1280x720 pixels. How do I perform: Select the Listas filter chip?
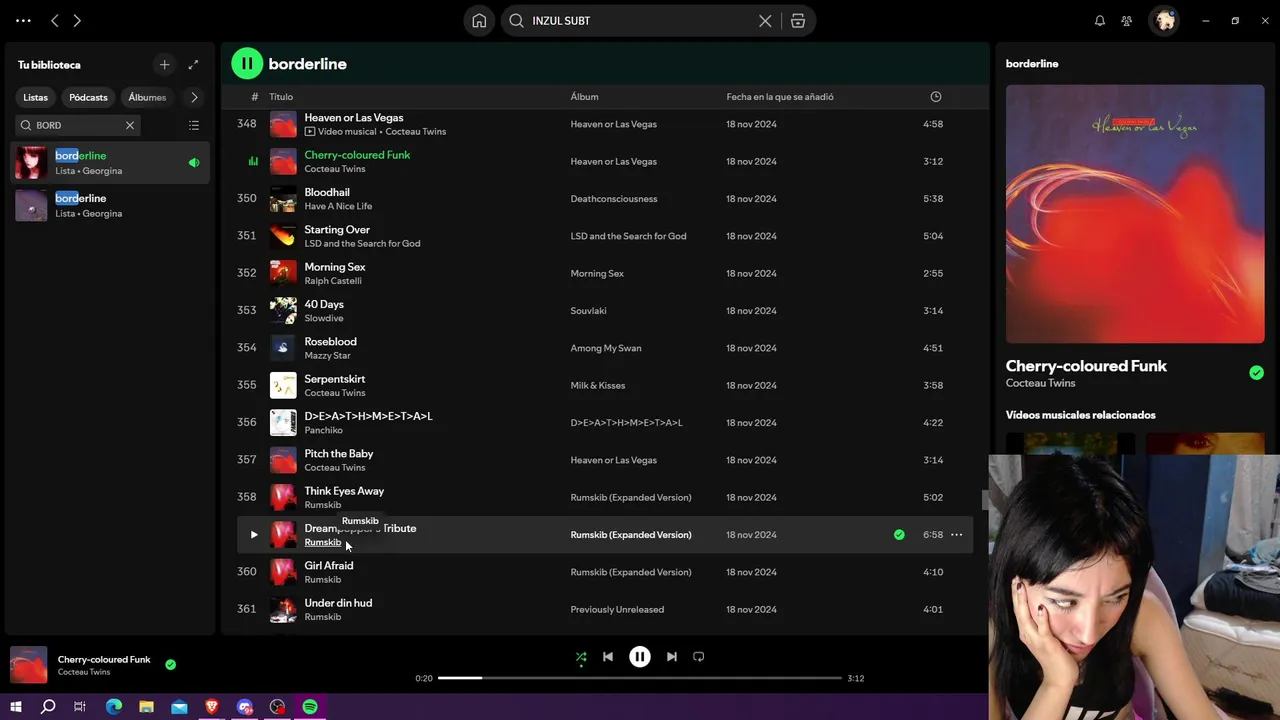point(36,97)
